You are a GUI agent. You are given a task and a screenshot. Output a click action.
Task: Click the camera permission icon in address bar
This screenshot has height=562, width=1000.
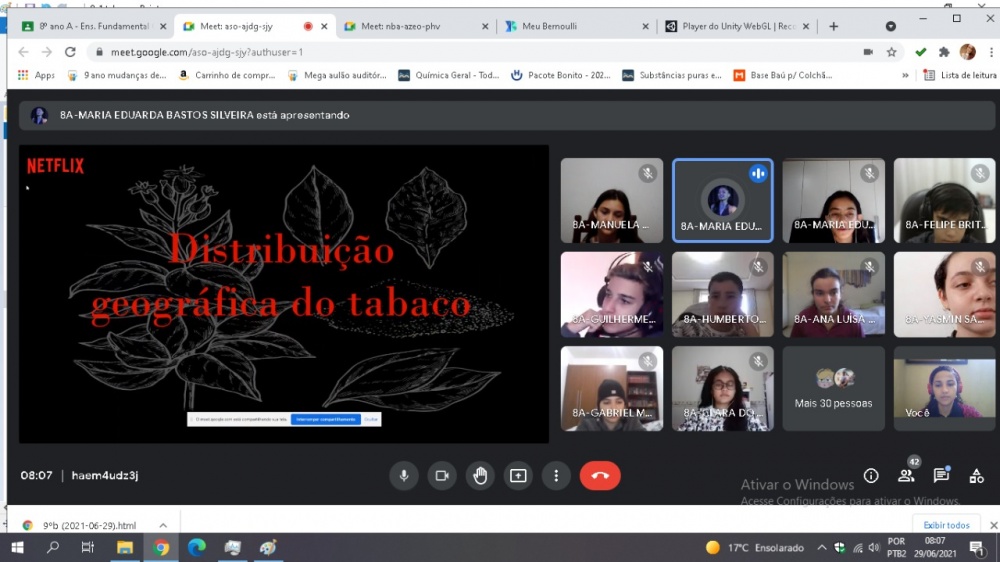tap(868, 52)
